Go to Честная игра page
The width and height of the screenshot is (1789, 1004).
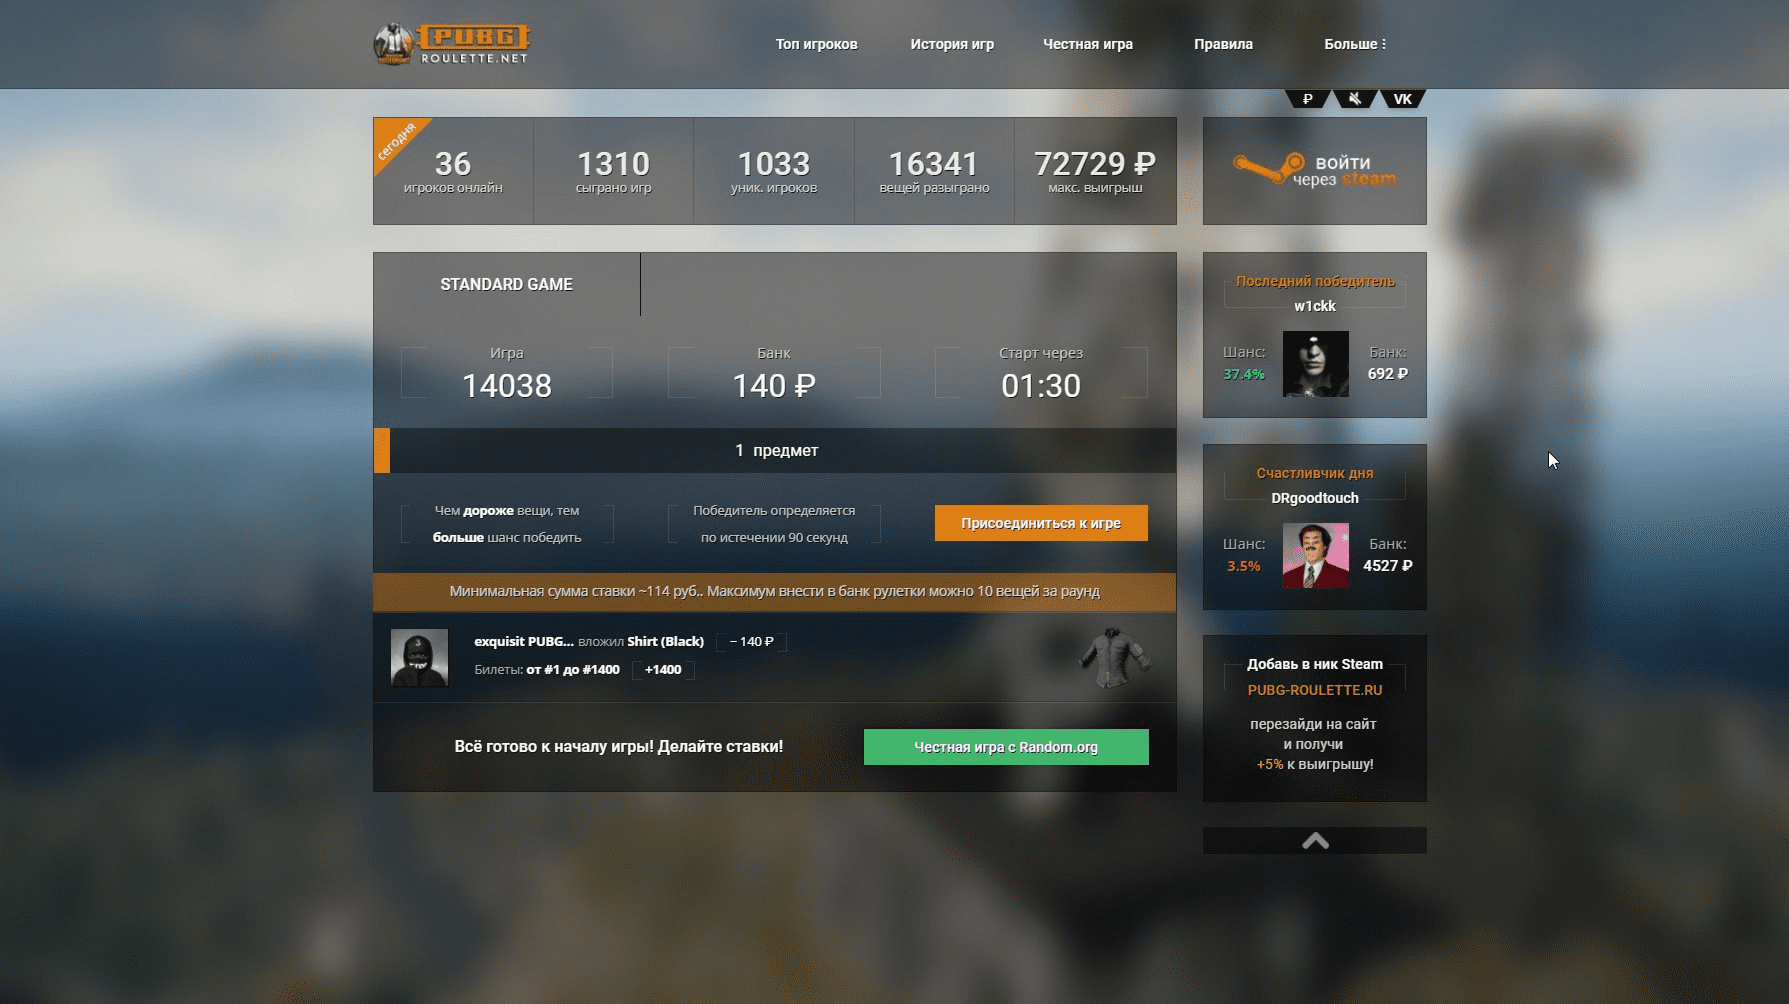[x=1088, y=44]
